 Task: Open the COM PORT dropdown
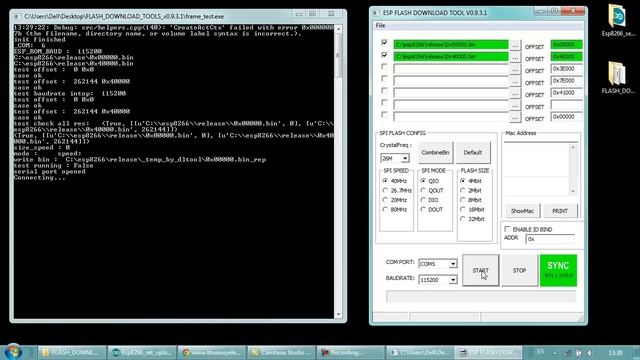pos(453,264)
